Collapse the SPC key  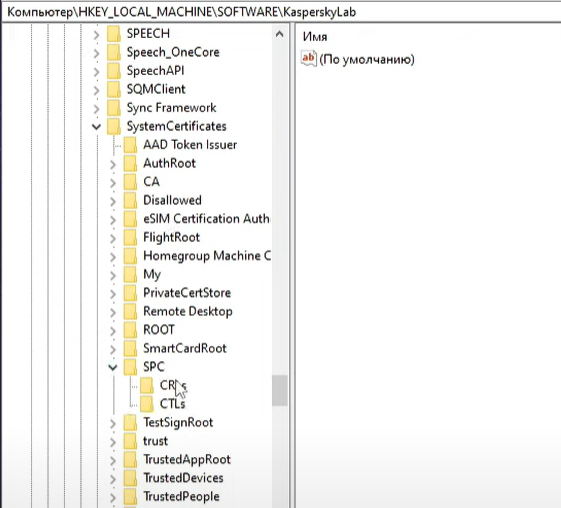113,367
